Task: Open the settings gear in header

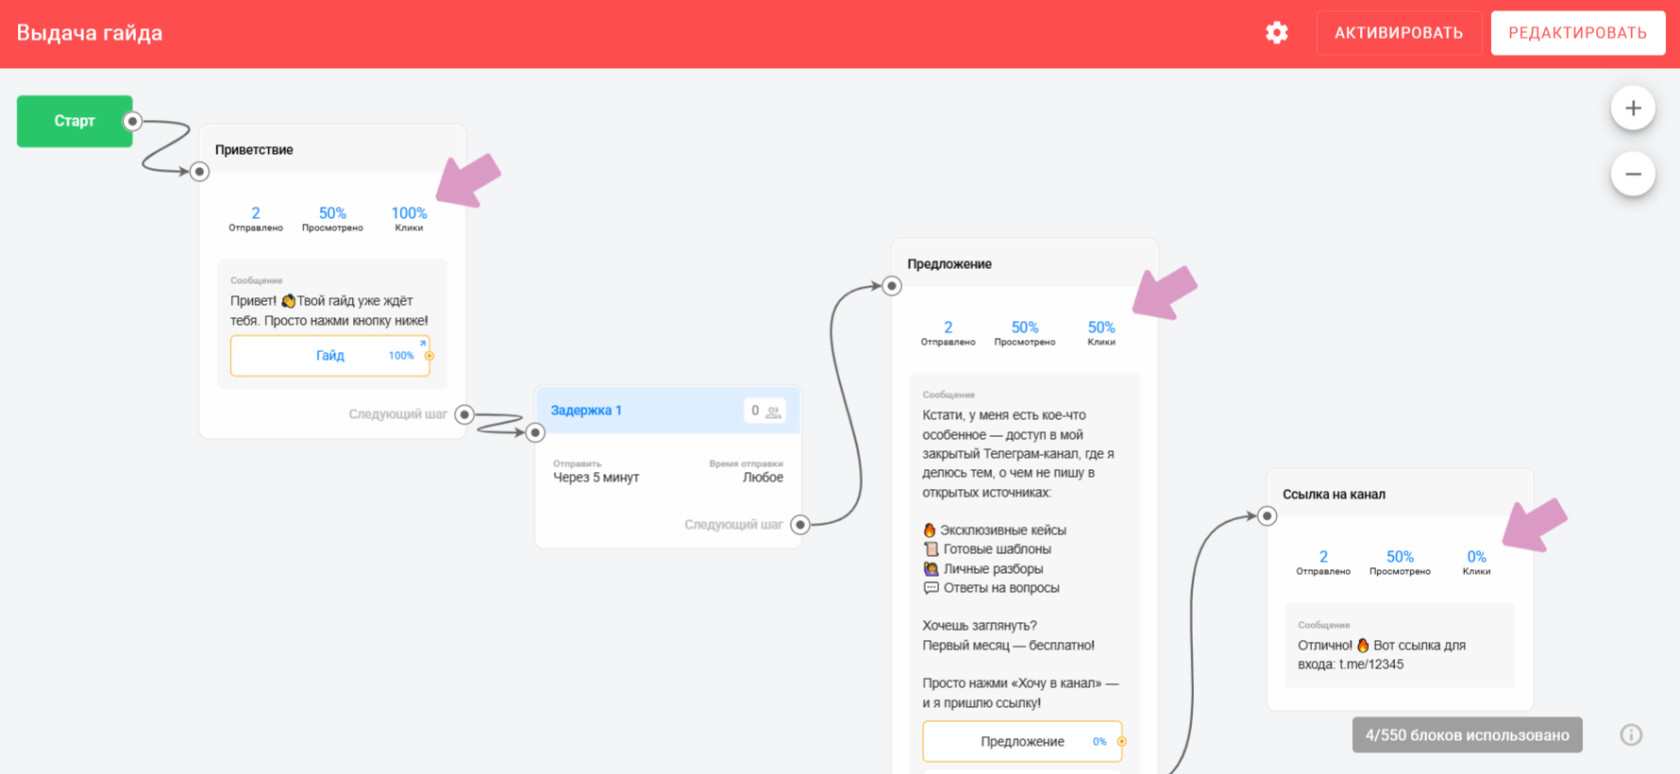Action: tap(1277, 33)
